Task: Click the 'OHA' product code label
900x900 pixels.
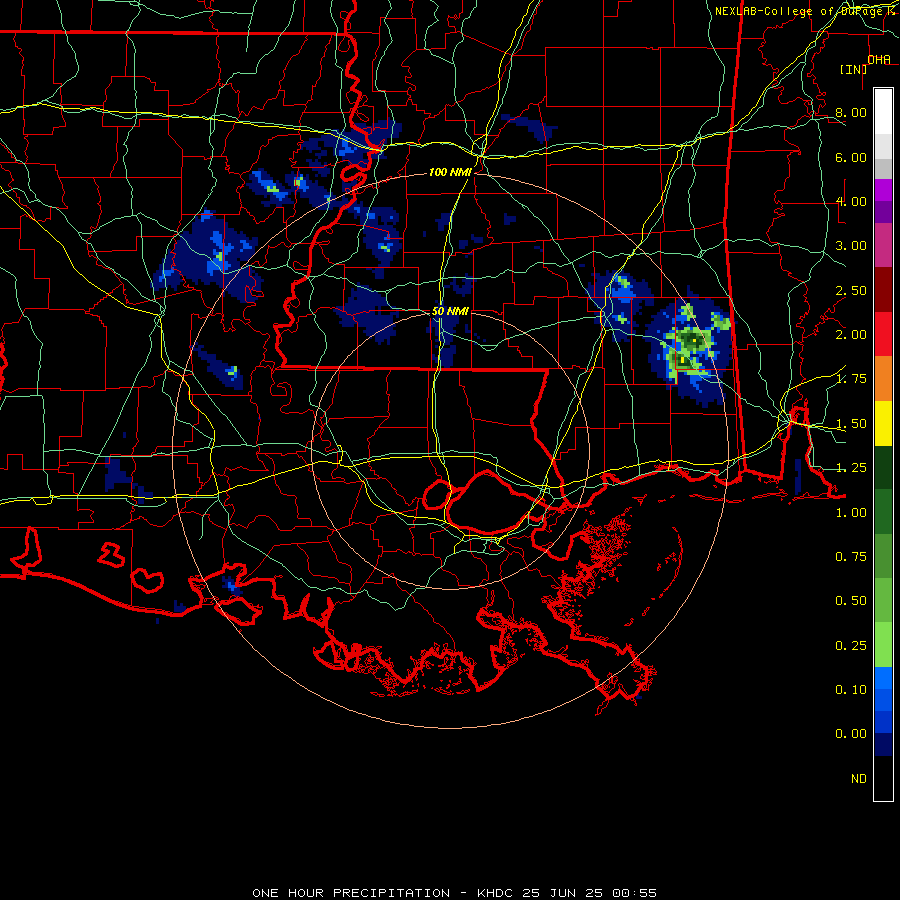Action: 879,60
